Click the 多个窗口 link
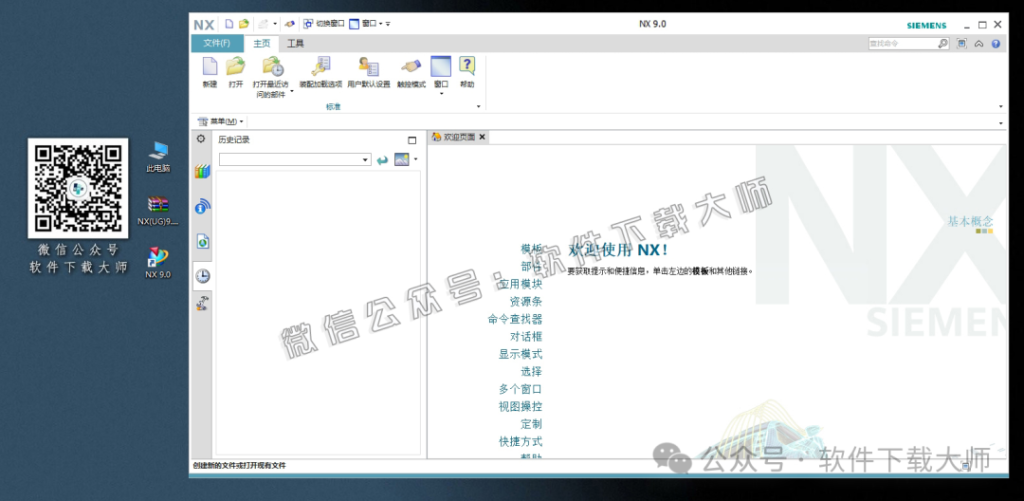1024x501 pixels. pos(520,389)
